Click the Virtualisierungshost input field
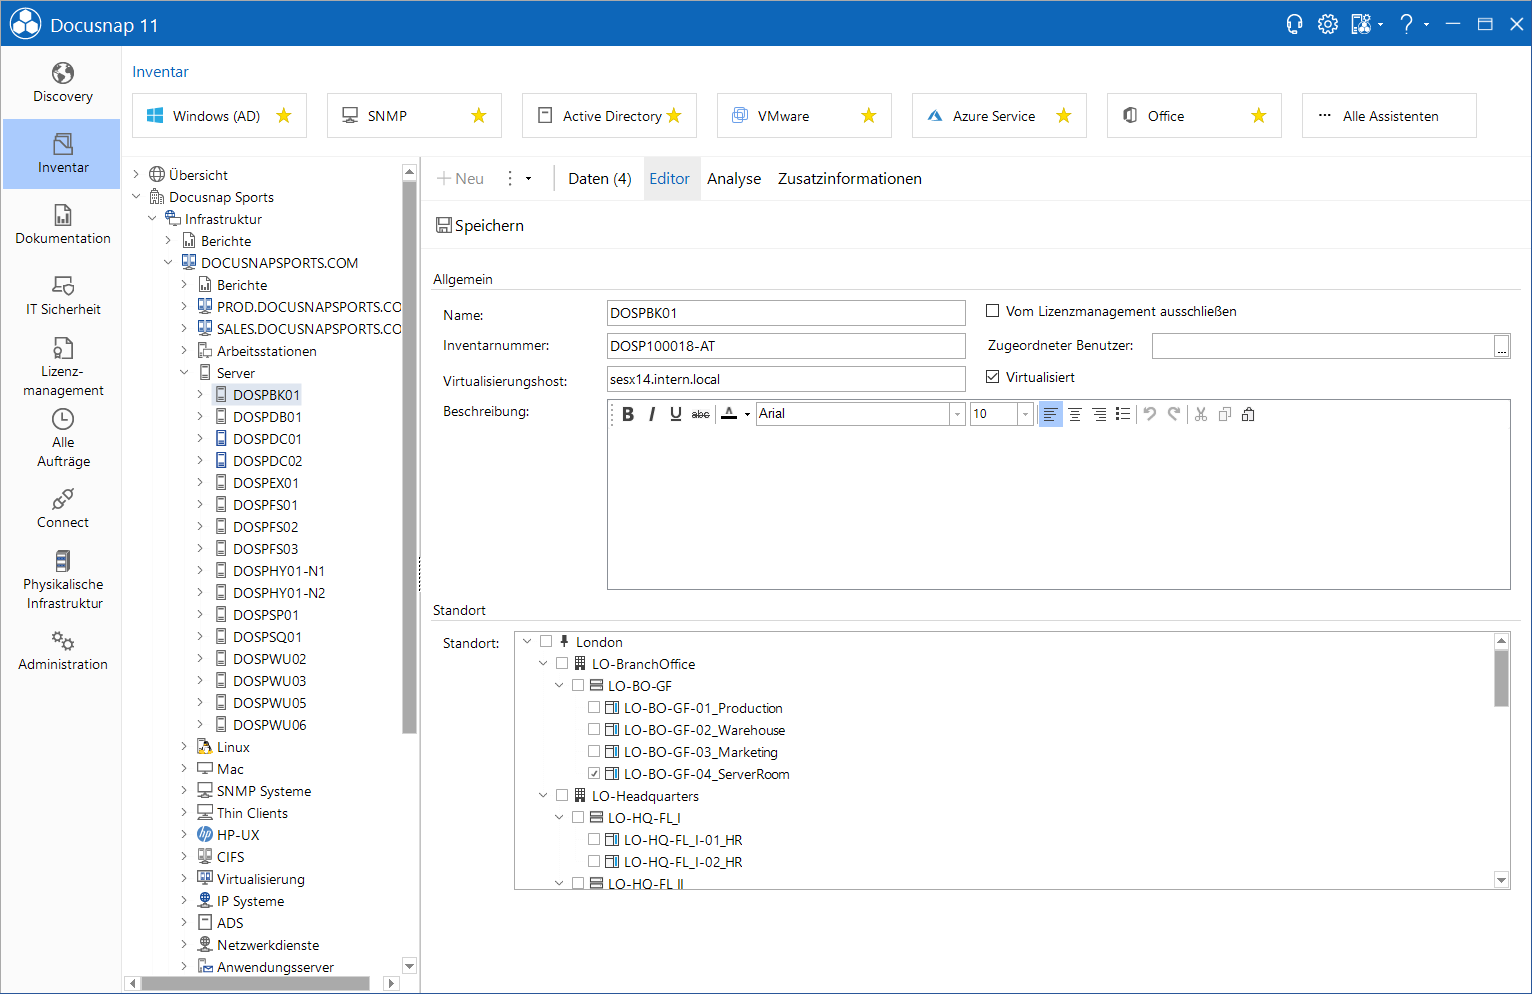This screenshot has height=994, width=1532. point(786,379)
